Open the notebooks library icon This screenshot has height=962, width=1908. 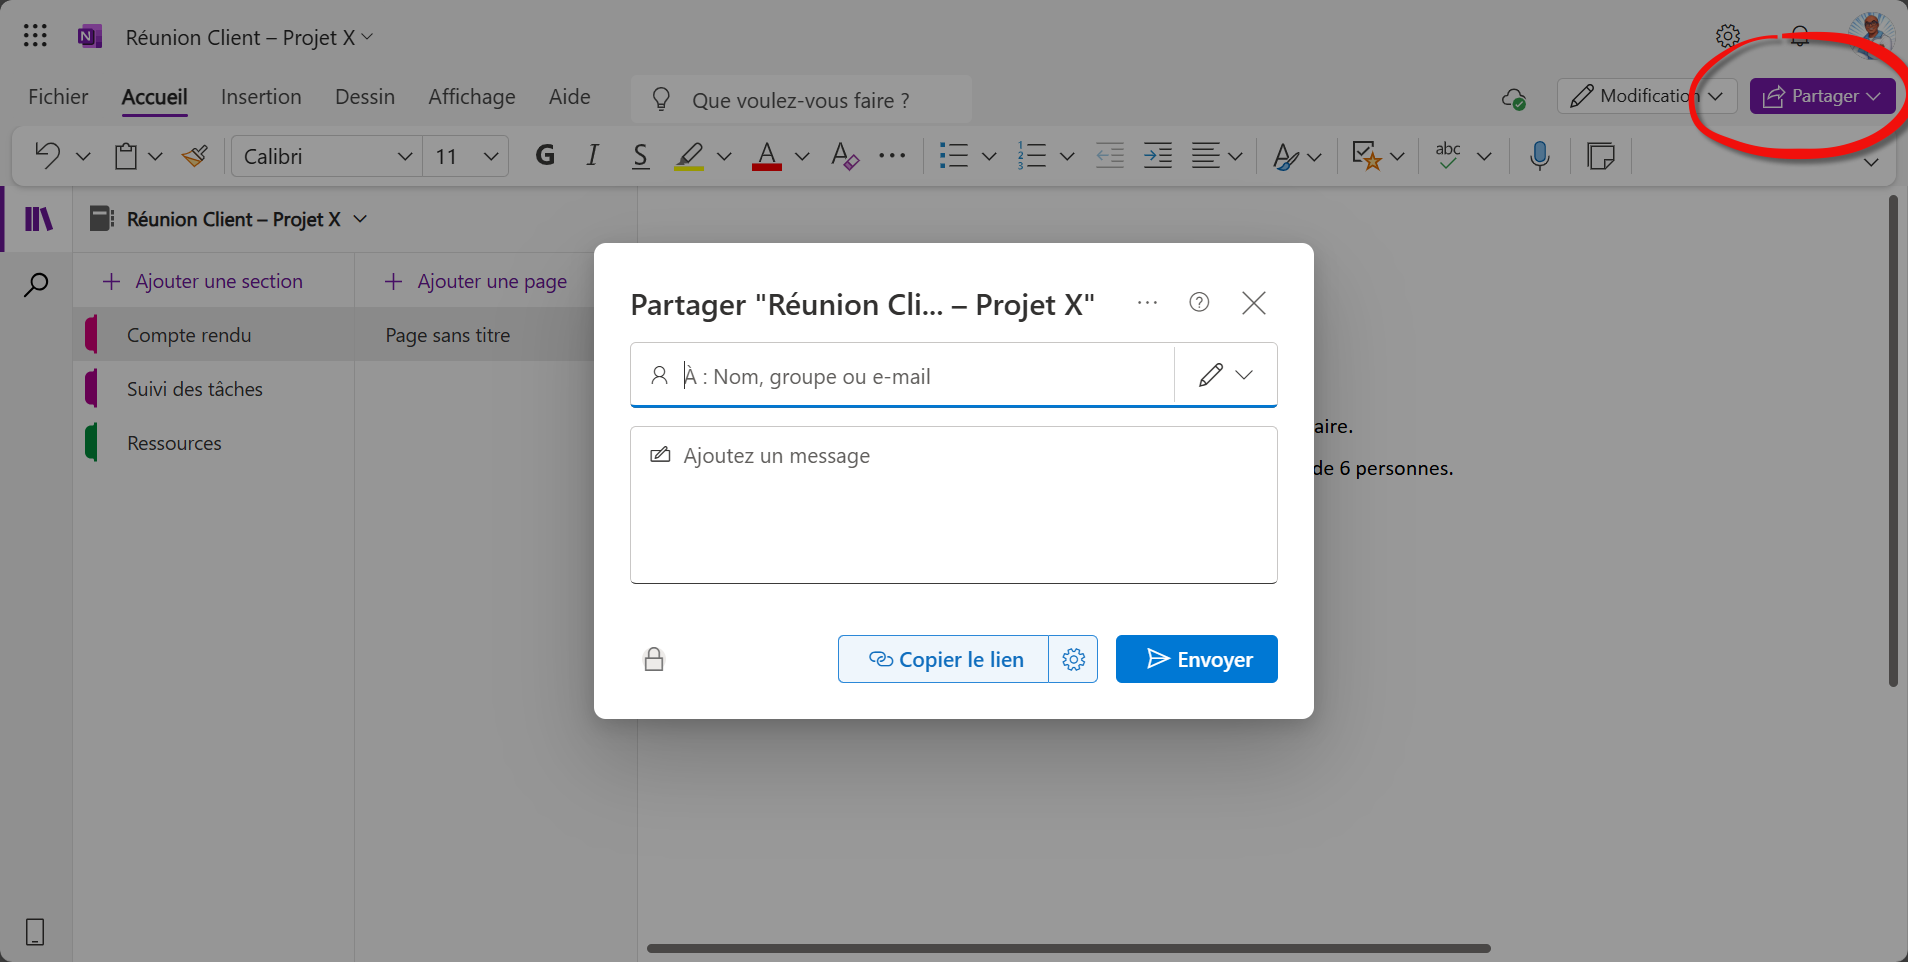point(38,219)
